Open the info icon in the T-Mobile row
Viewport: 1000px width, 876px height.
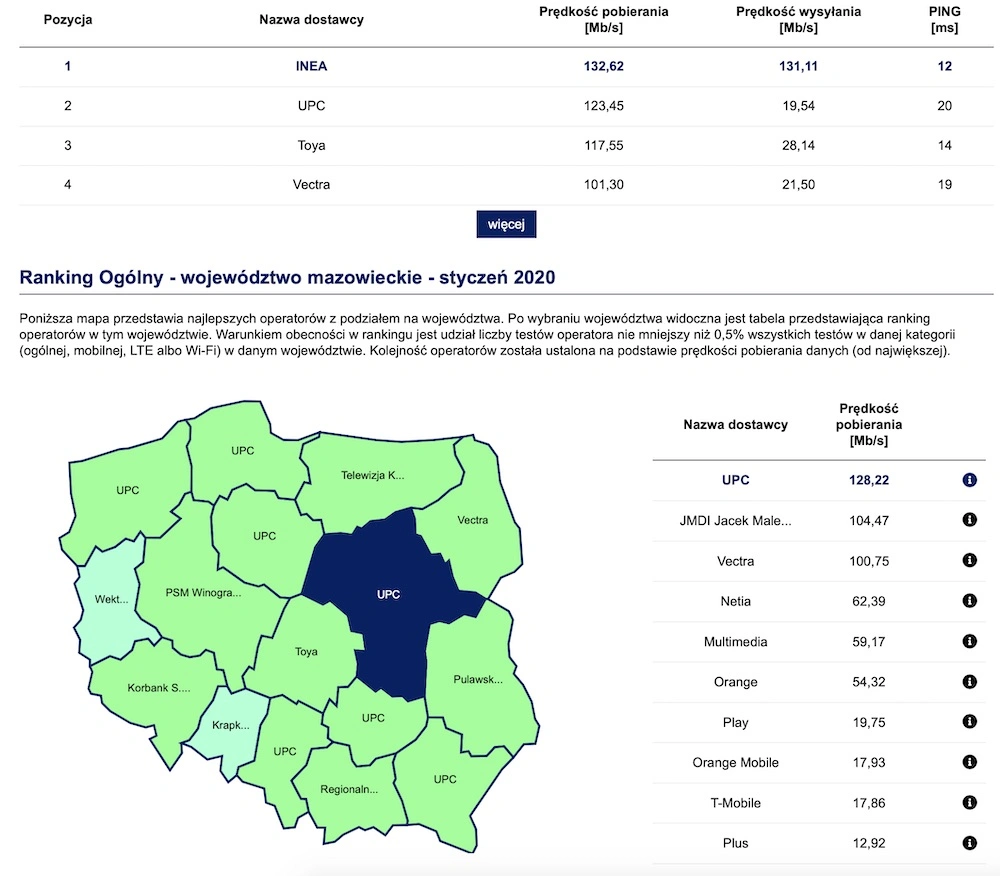pyautogui.click(x=969, y=803)
